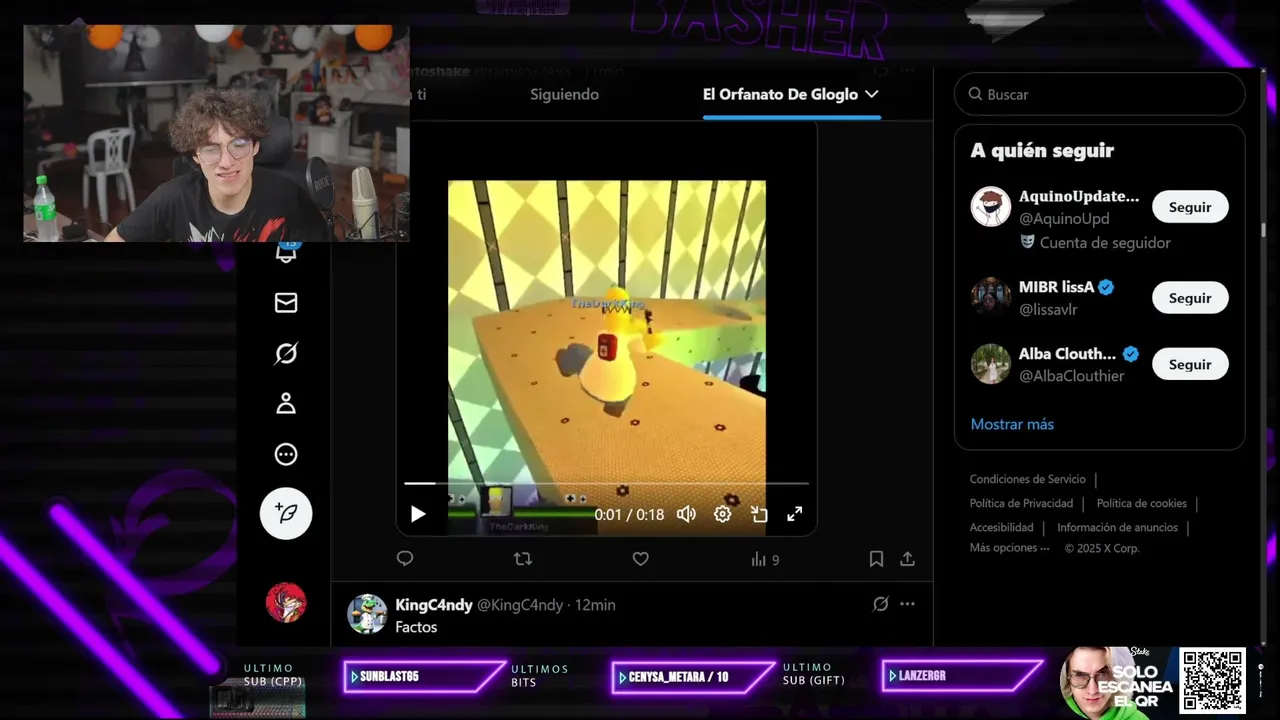Toggle picture-in-picture on the video

(x=759, y=514)
